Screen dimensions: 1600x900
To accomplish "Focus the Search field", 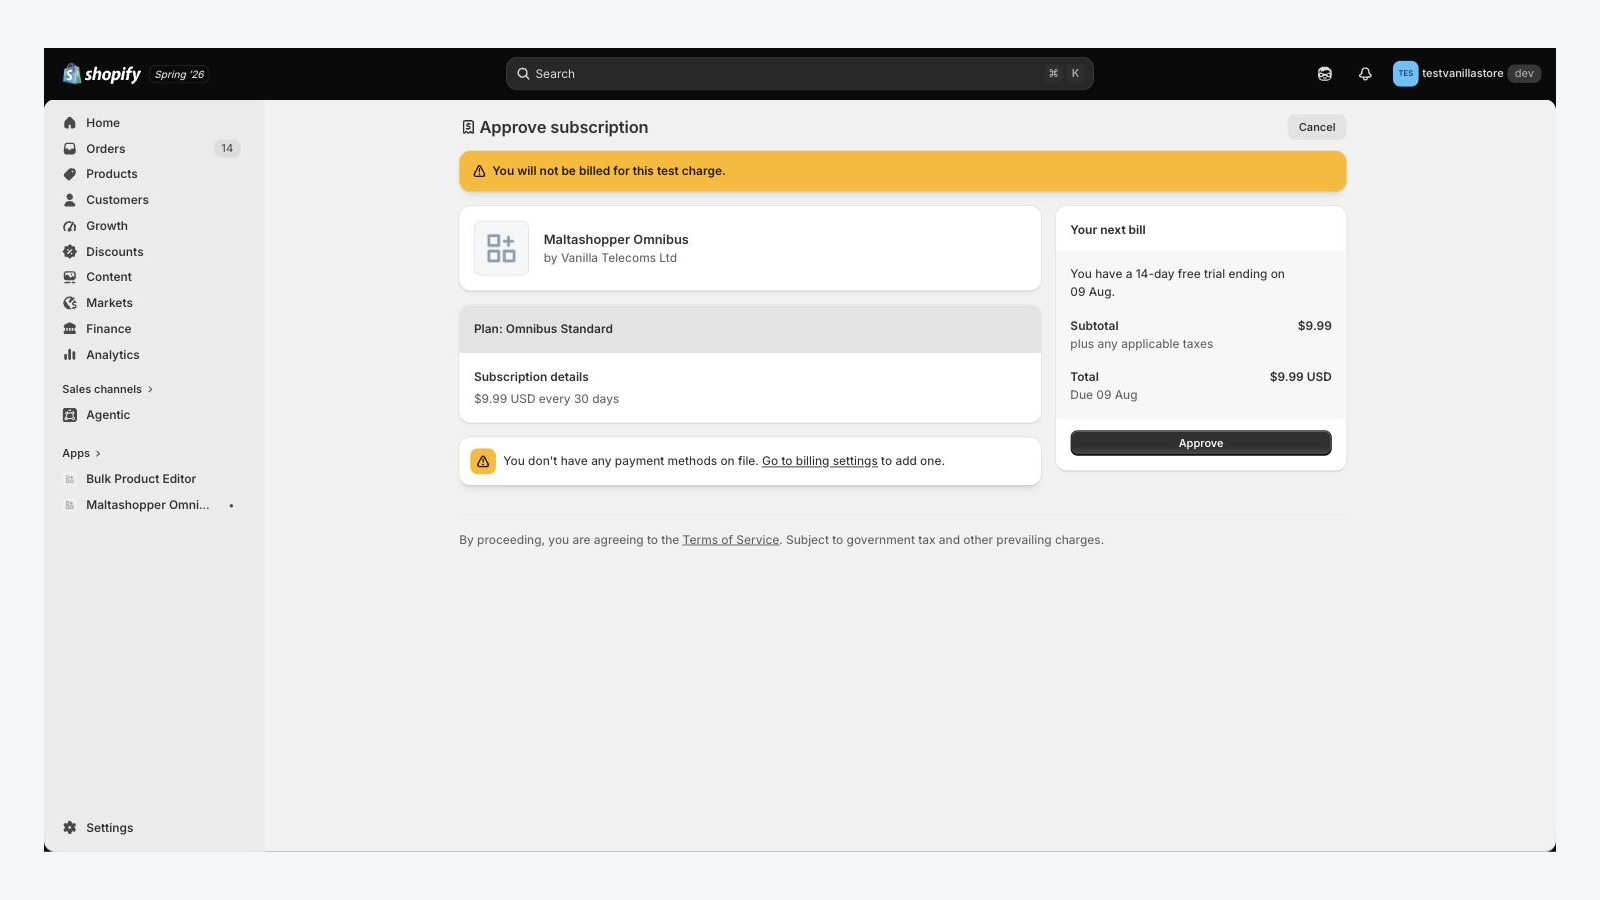I will pos(800,74).
